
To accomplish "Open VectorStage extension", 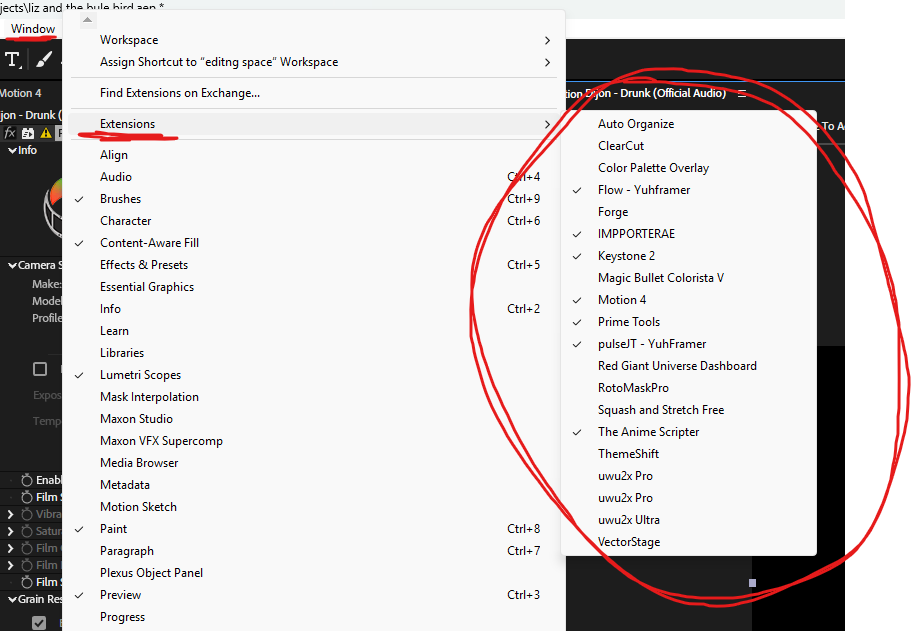I will [688, 542].
